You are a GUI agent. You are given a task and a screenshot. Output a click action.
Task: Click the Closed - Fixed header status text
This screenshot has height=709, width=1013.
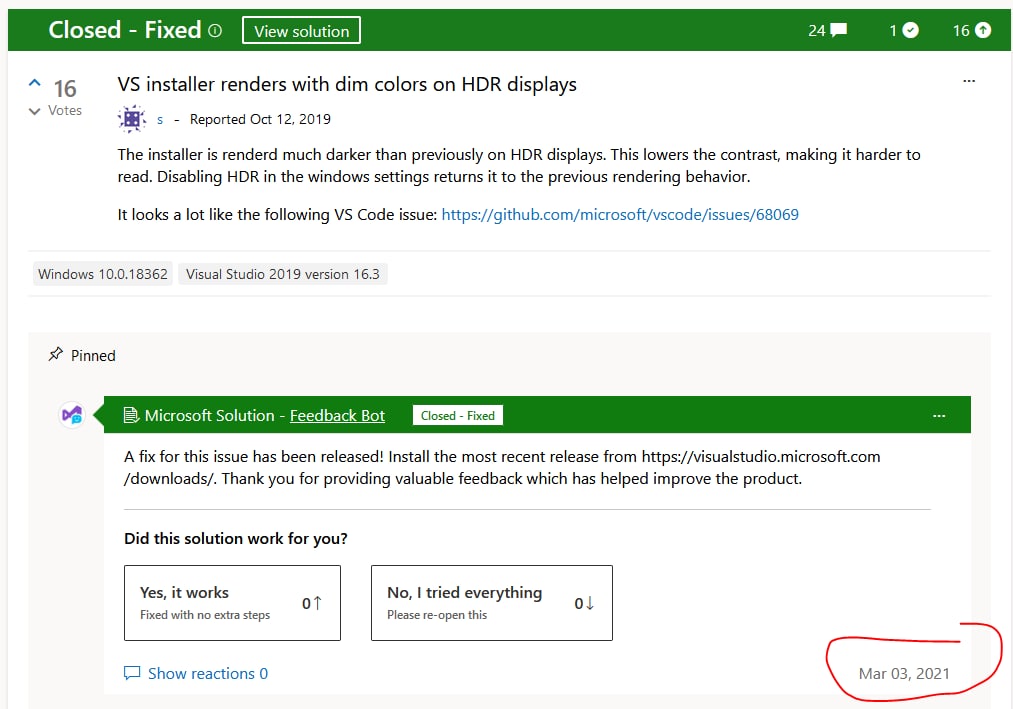(125, 30)
